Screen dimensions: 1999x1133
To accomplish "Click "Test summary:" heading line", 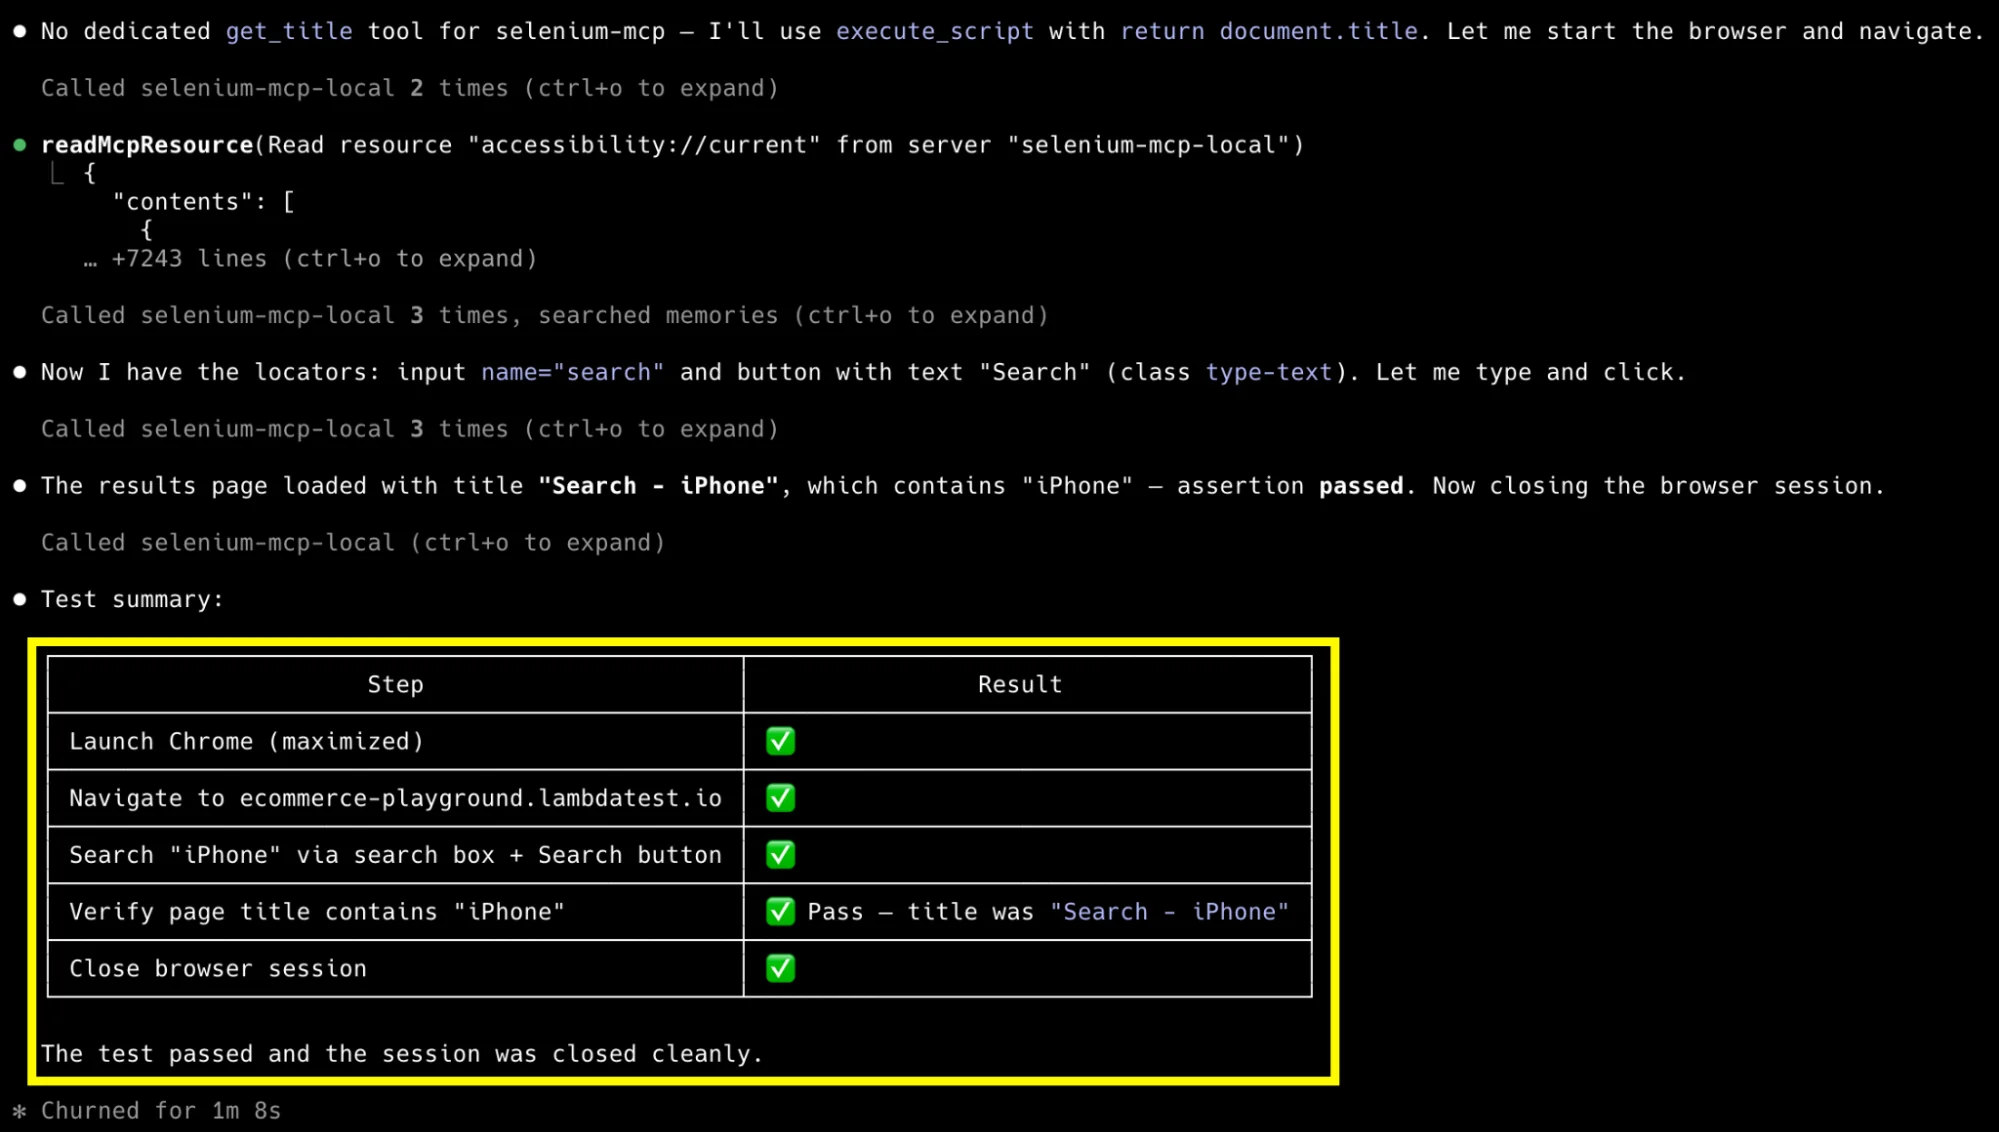I will click(132, 600).
